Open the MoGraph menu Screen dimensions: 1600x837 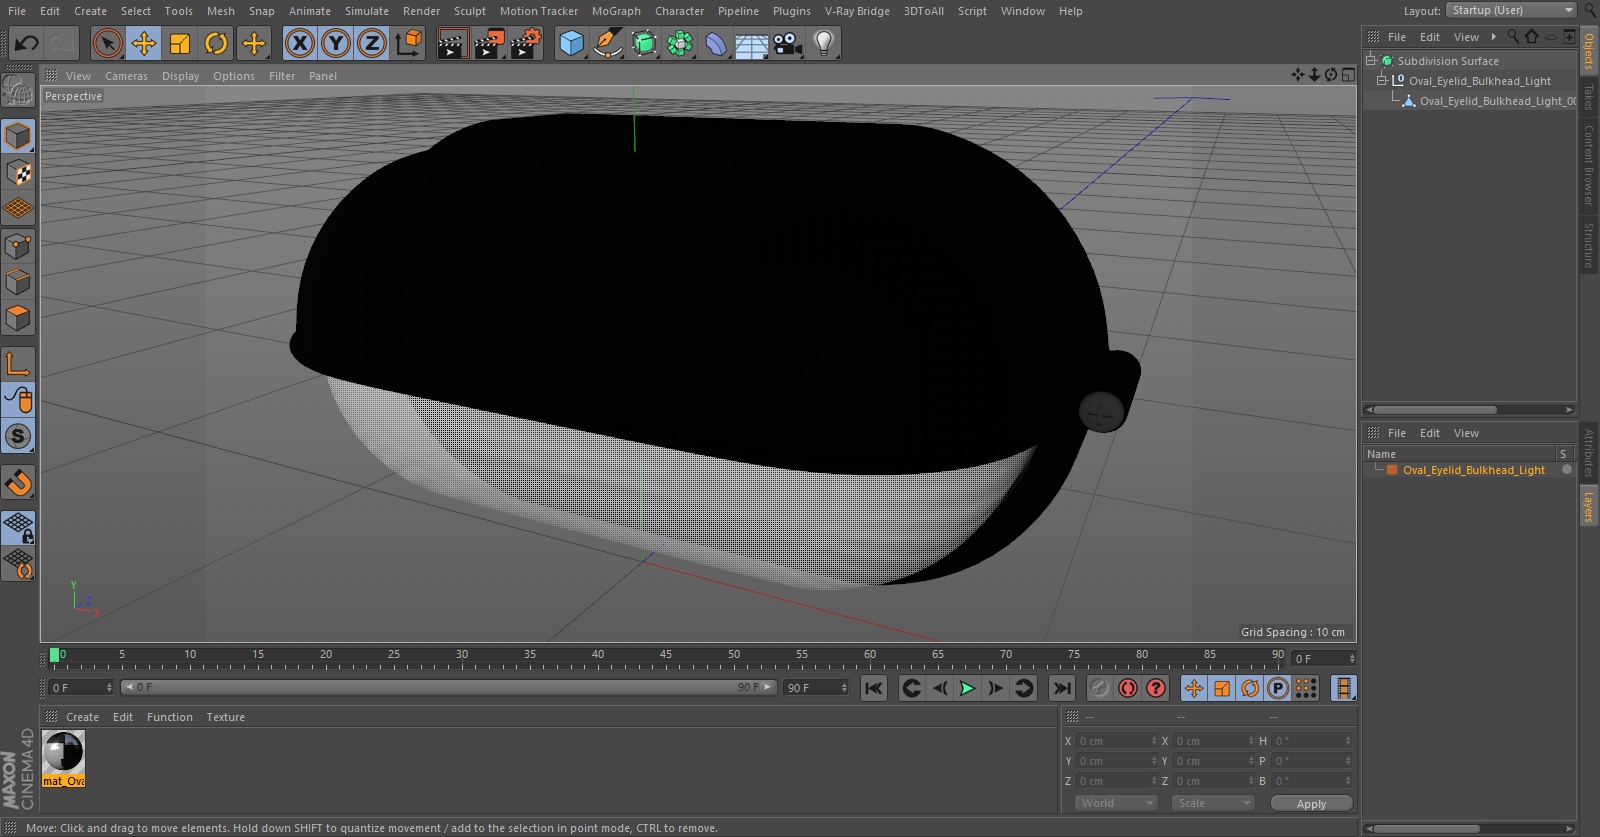(616, 11)
